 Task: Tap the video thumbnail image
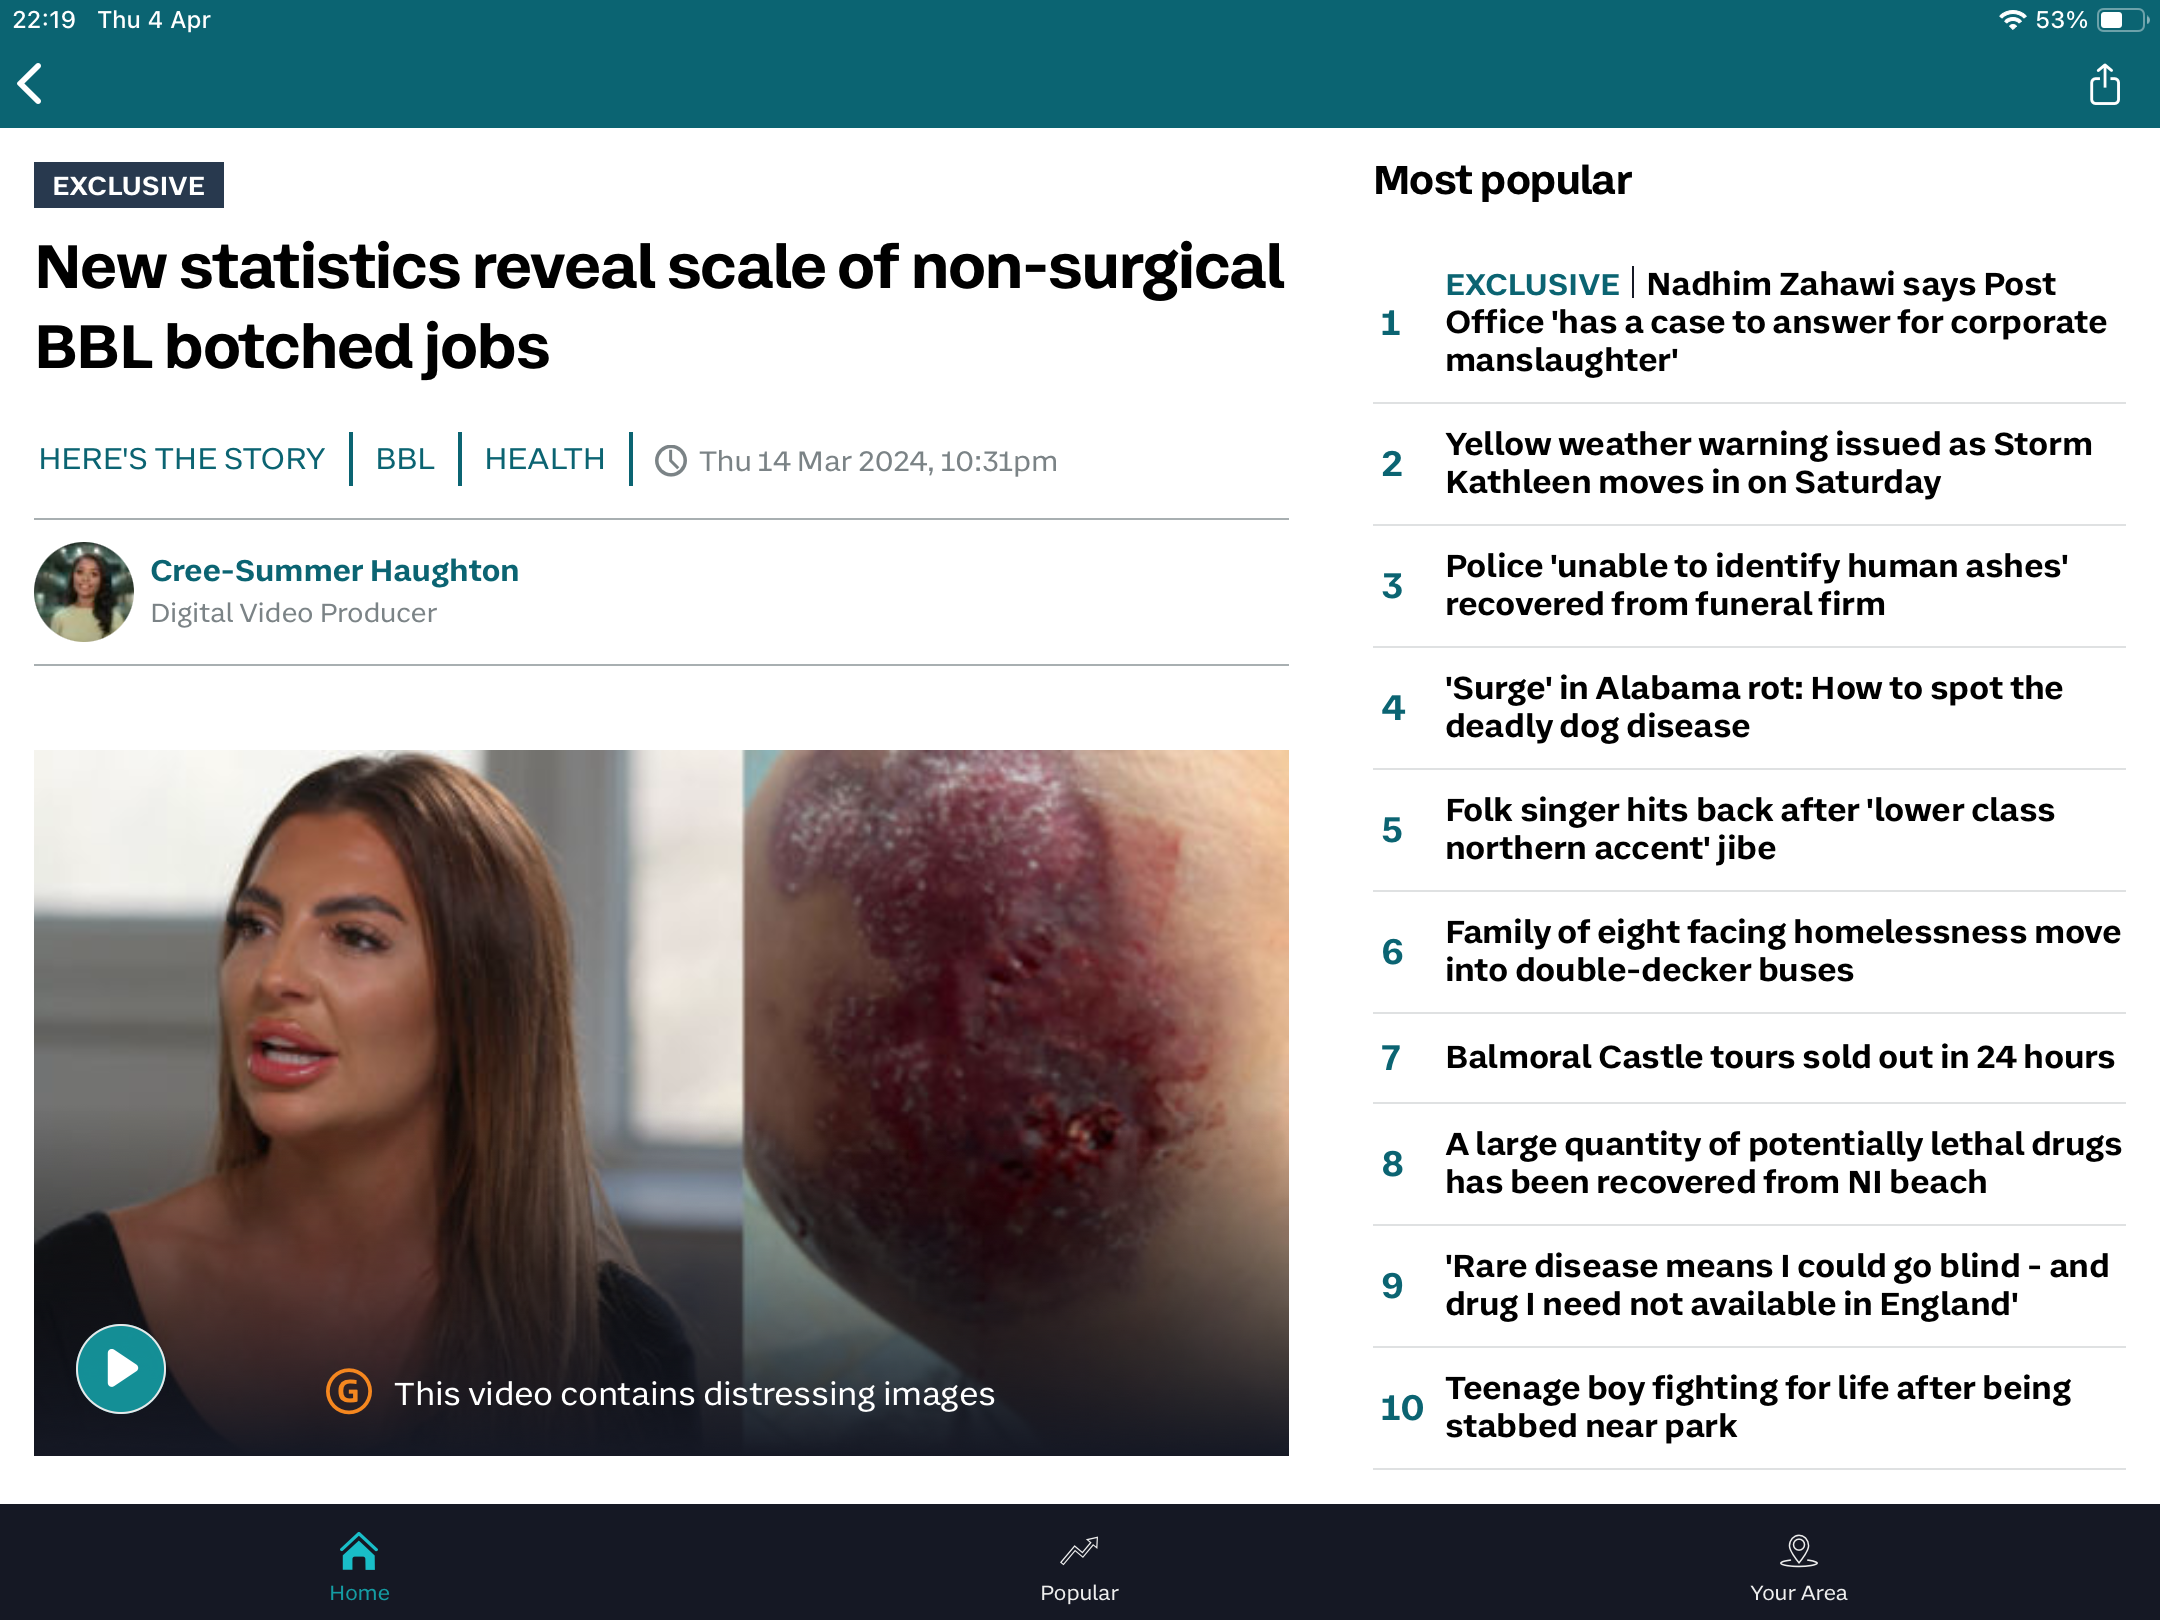[661, 1102]
